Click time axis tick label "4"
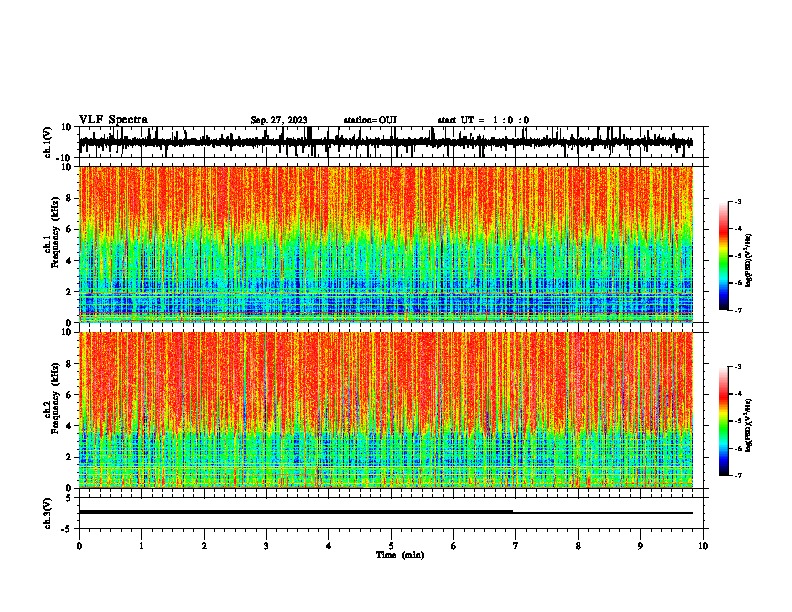 [x=329, y=546]
